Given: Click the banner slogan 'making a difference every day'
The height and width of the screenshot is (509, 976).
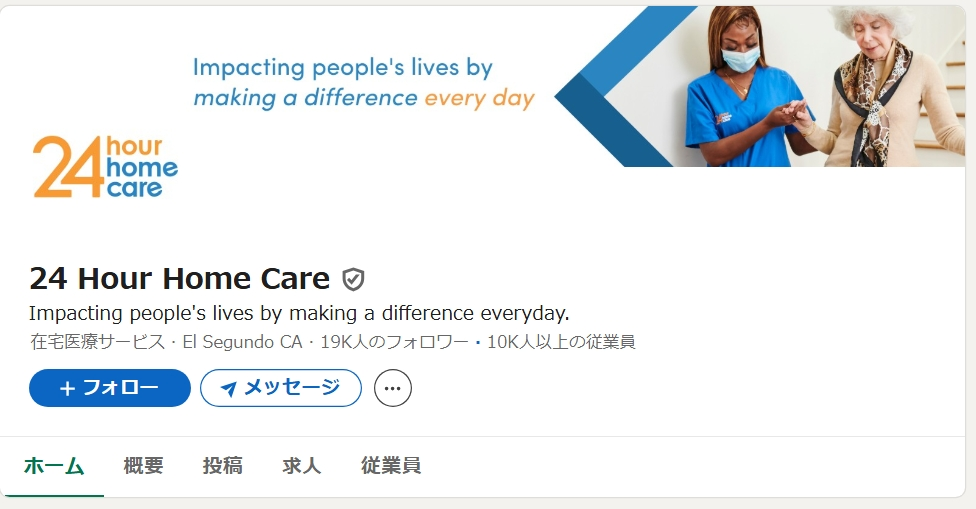Looking at the screenshot, I should 364,98.
